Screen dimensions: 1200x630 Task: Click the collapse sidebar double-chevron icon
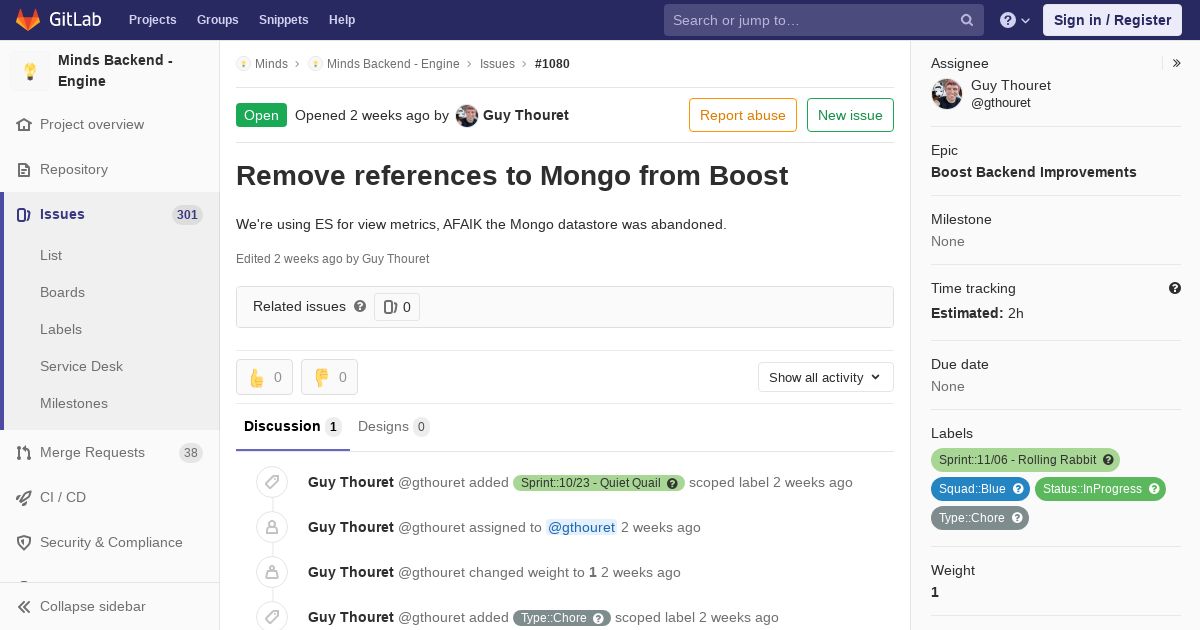coord(24,607)
